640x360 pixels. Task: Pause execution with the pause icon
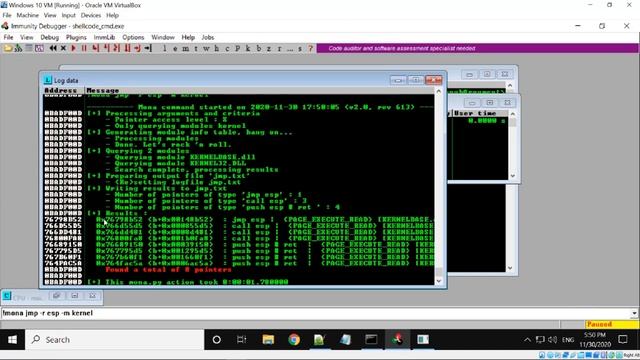tap(84, 48)
